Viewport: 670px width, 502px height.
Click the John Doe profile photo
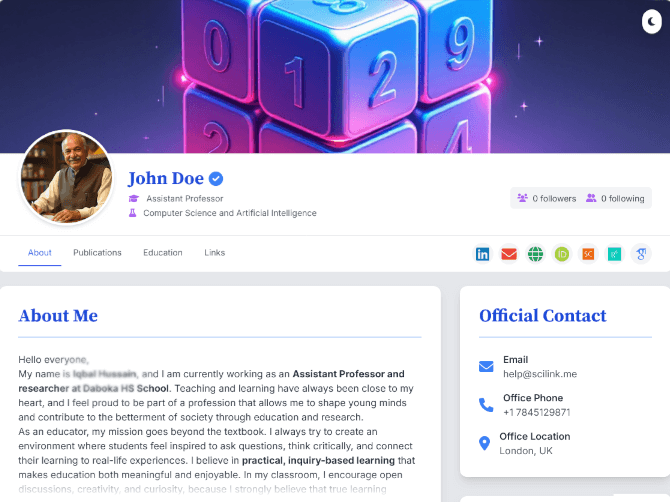coord(67,177)
